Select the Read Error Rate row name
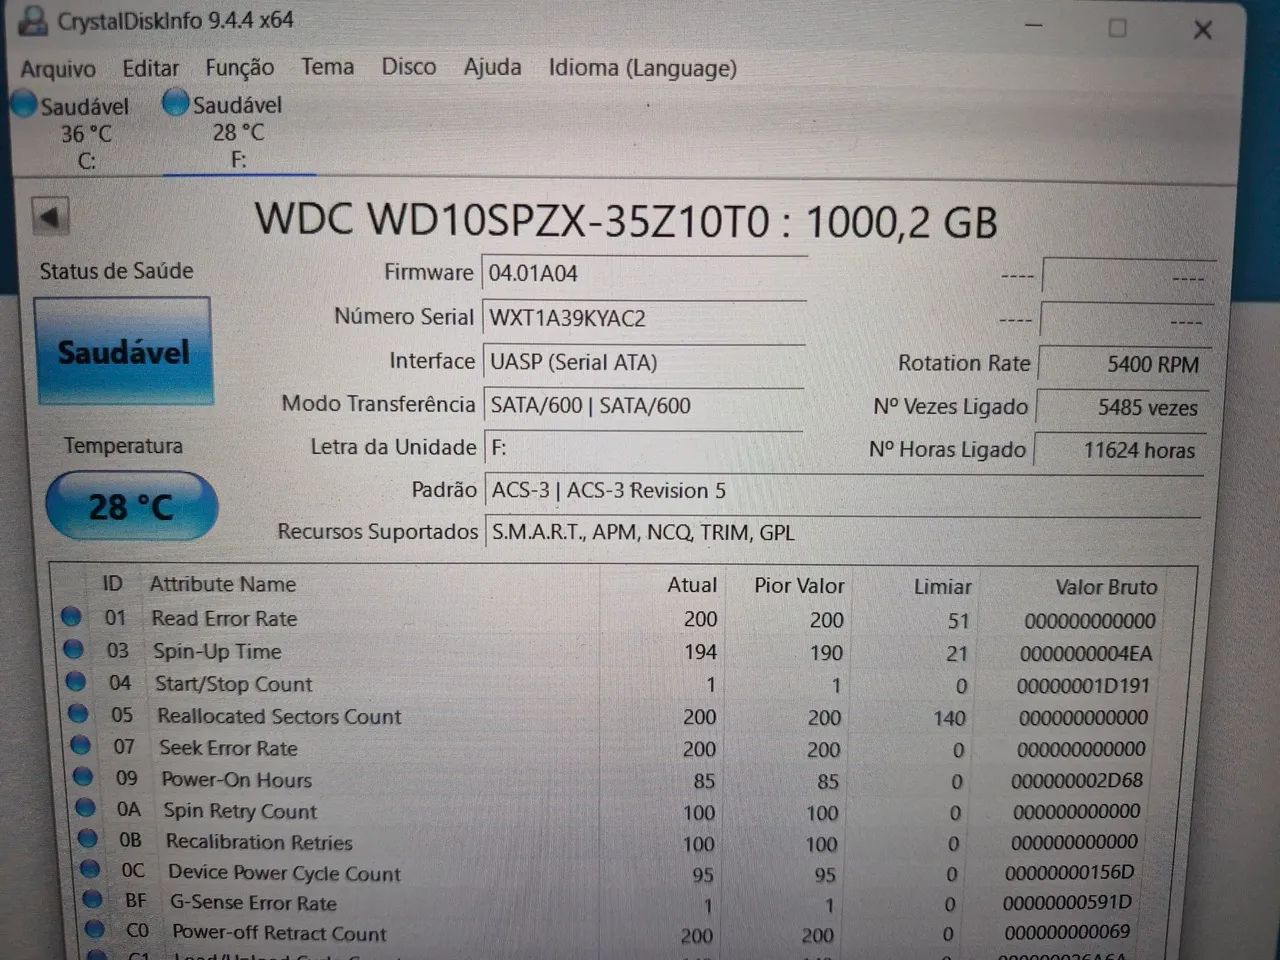The image size is (1280, 960). point(224,618)
